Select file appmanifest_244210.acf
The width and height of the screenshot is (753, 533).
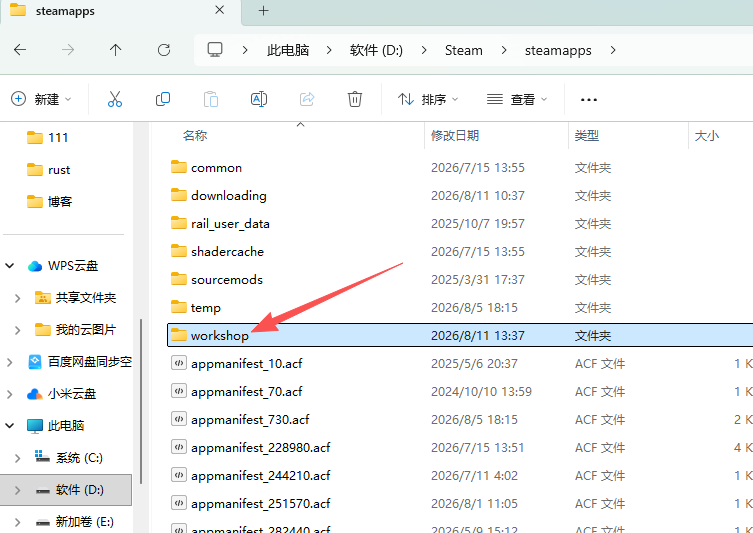click(460, 475)
